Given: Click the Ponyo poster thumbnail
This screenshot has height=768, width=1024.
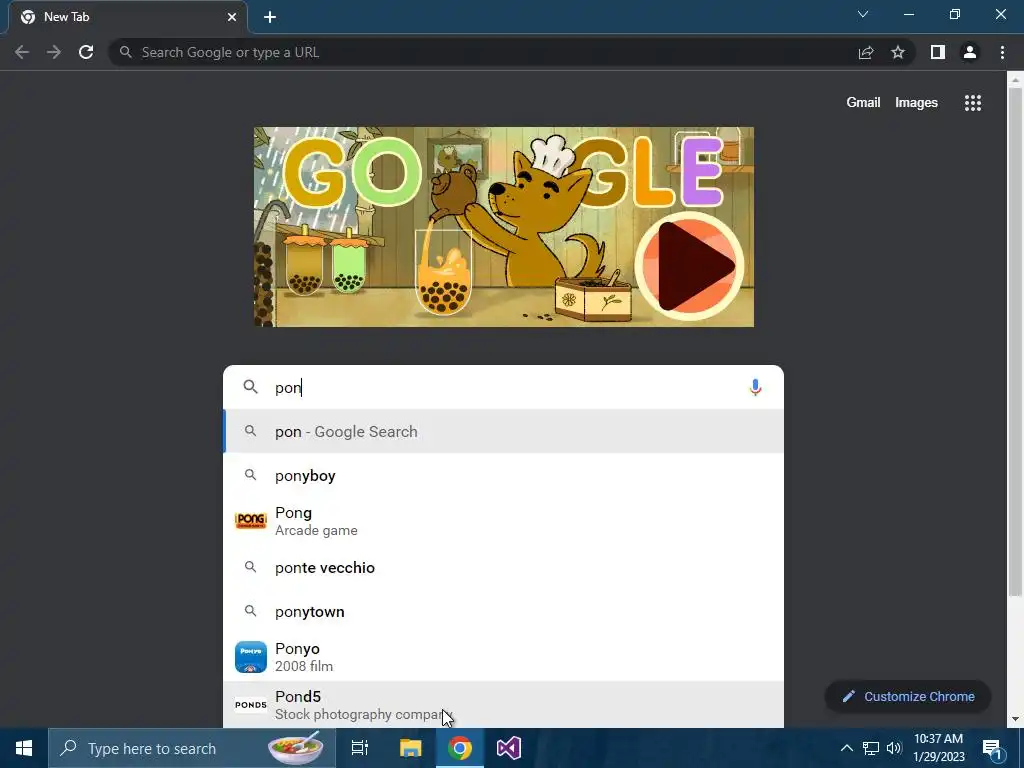Looking at the screenshot, I should click(251, 657).
